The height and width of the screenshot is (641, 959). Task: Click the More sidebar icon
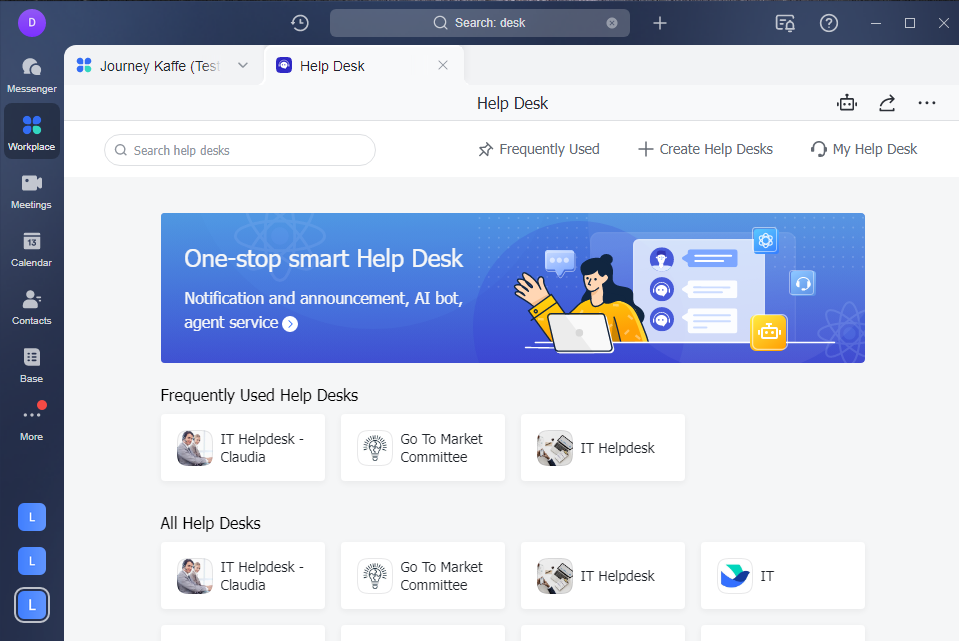coord(31,417)
